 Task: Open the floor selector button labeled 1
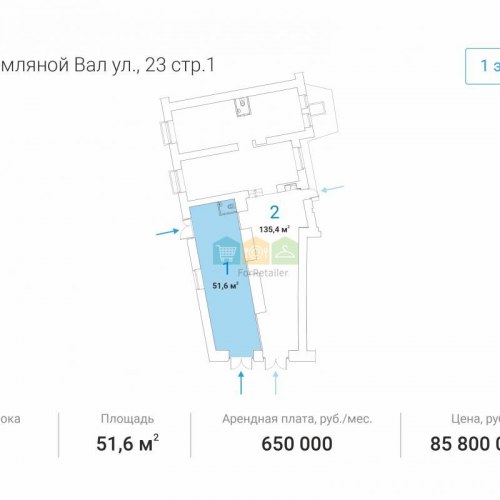483,66
